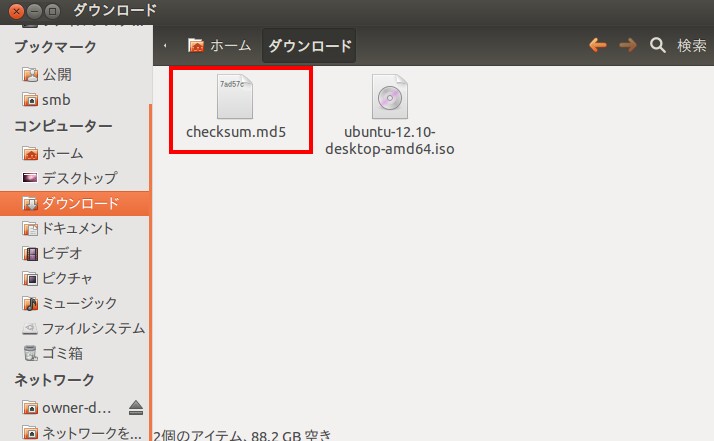
Task: Open ファイルシステム in the sidebar
Action: [75, 328]
